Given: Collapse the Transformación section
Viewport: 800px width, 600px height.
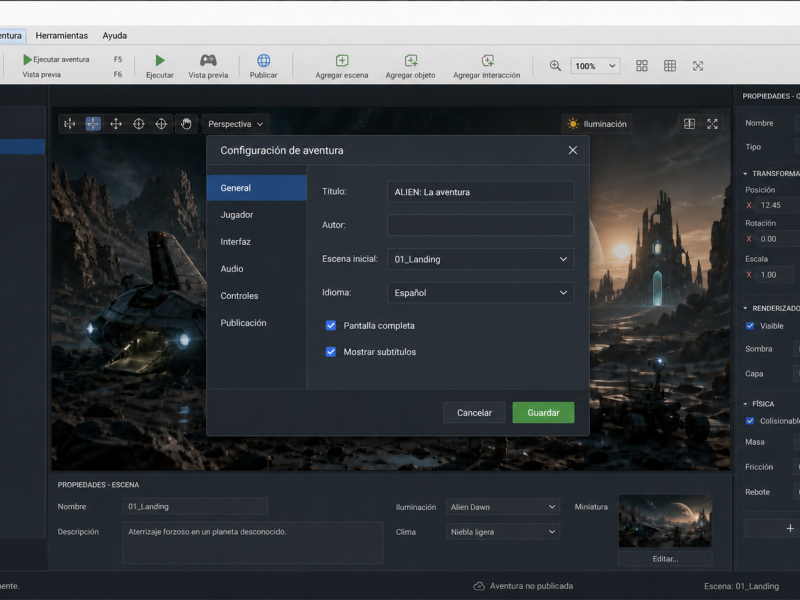Looking at the screenshot, I should coord(745,174).
